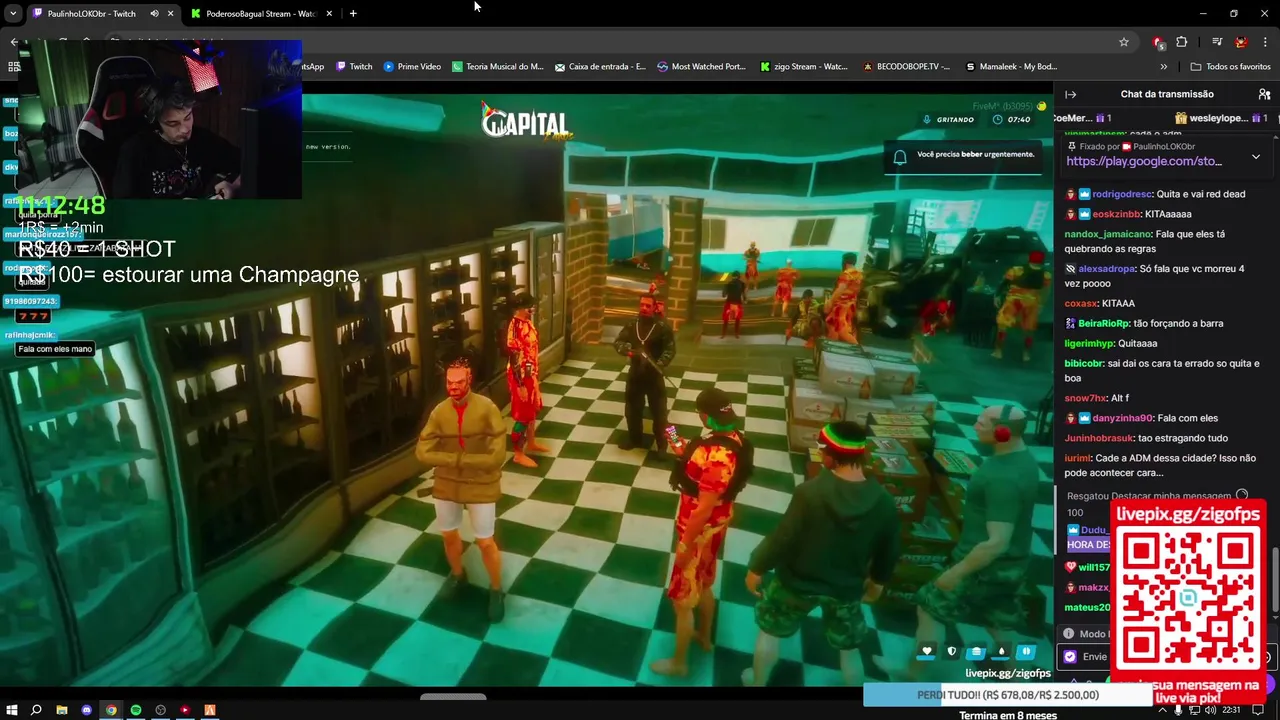The height and width of the screenshot is (720, 1280).
Task: Click username nandox_jamaicano in chat
Action: pyautogui.click(x=1108, y=234)
